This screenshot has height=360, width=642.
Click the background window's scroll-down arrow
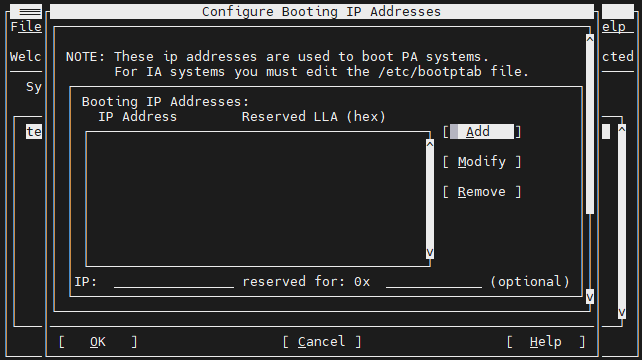coord(622,313)
